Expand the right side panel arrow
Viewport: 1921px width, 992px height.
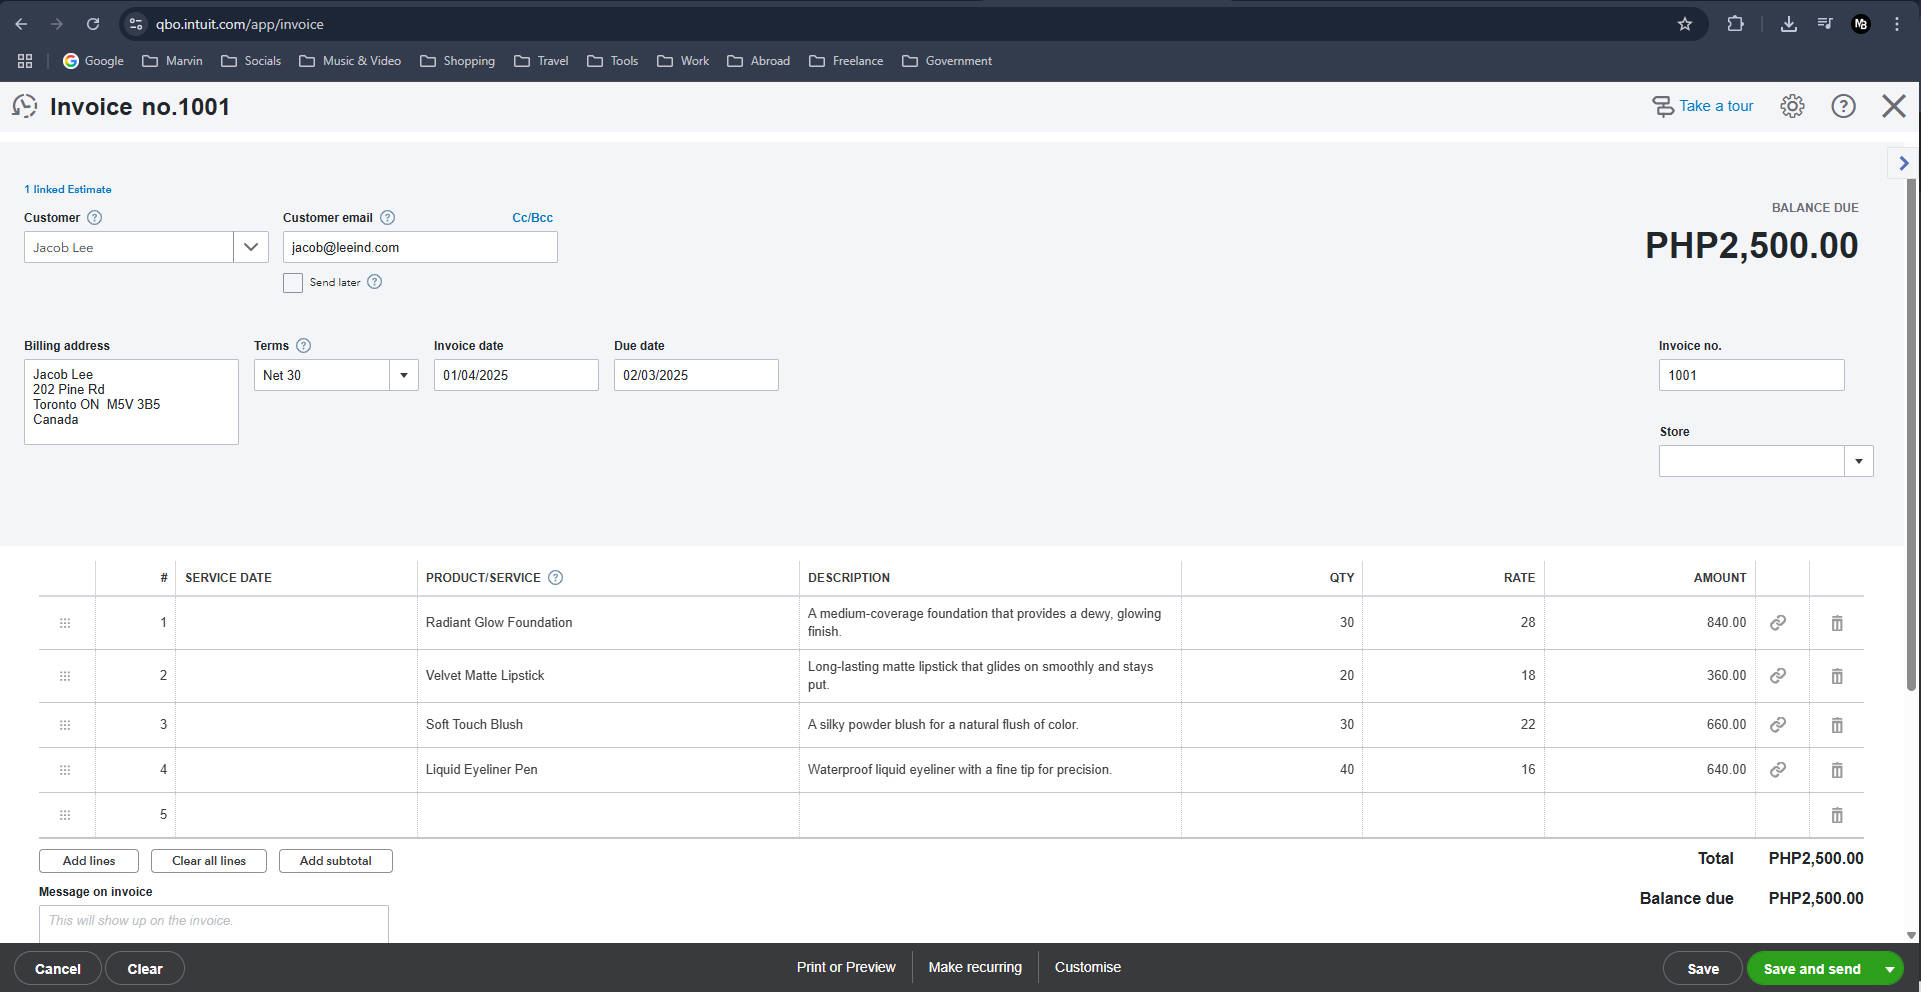coord(1903,163)
